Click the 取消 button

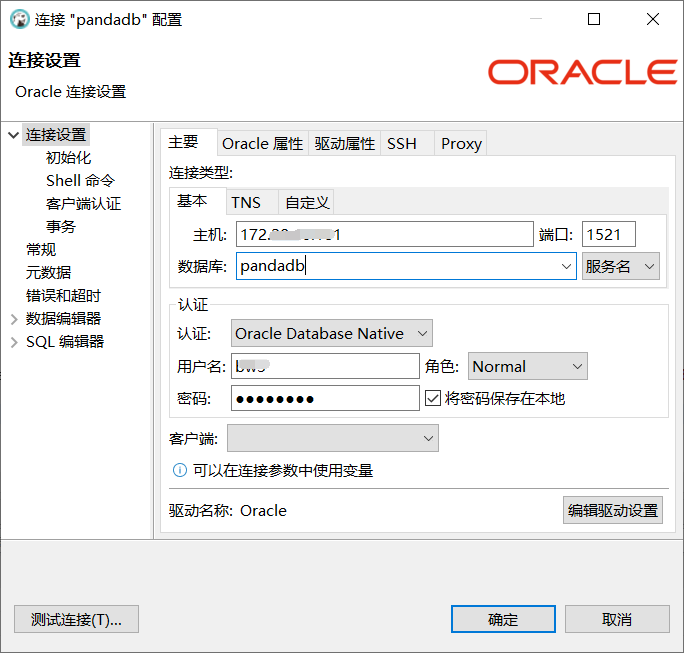(x=617, y=619)
